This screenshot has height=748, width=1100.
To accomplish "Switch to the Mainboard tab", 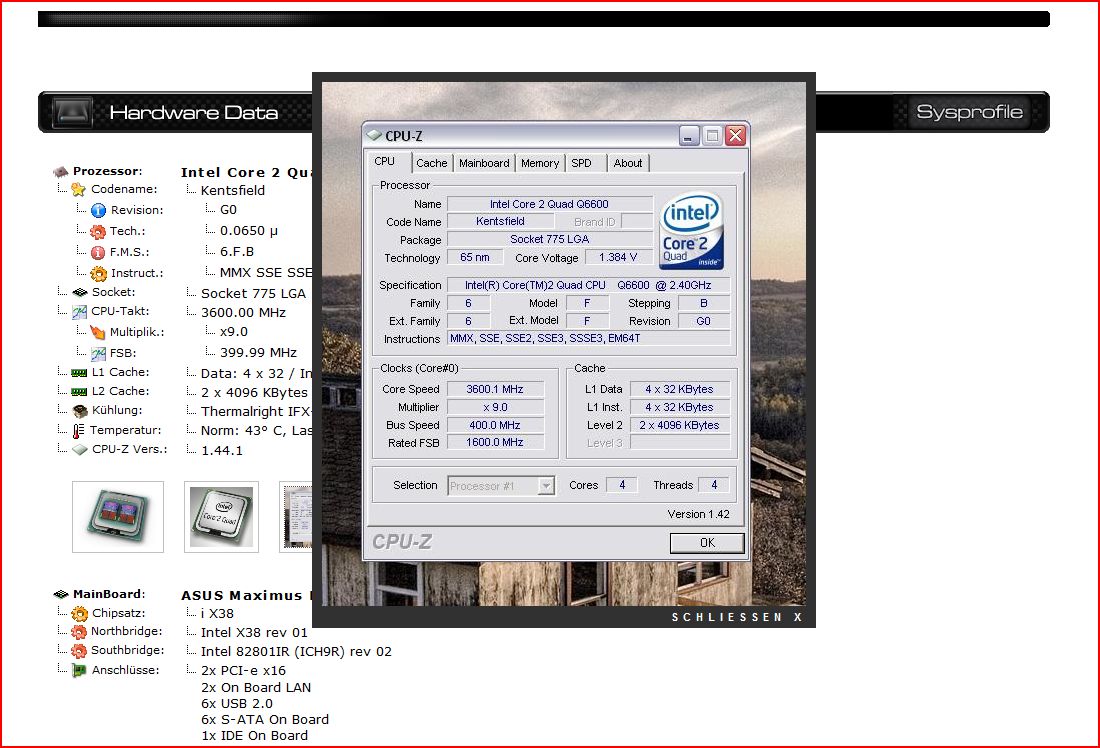I will pyautogui.click(x=484, y=163).
